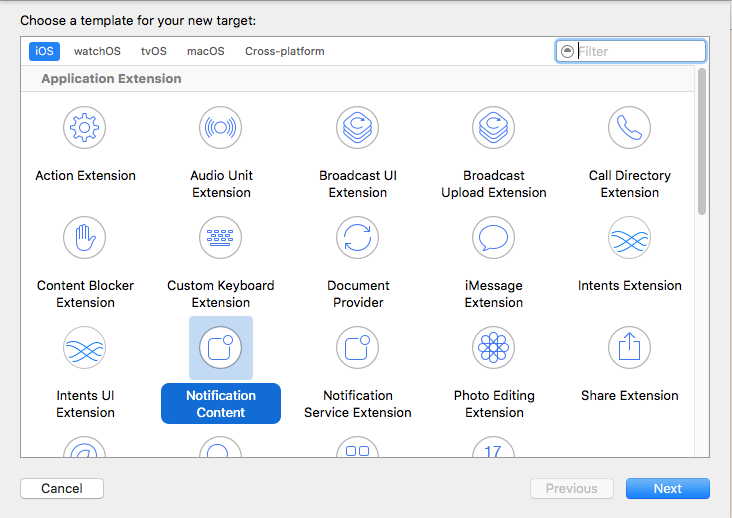Screen dimensions: 732x518
Task: Switch to the tvOS platform tab
Action: pos(153,51)
